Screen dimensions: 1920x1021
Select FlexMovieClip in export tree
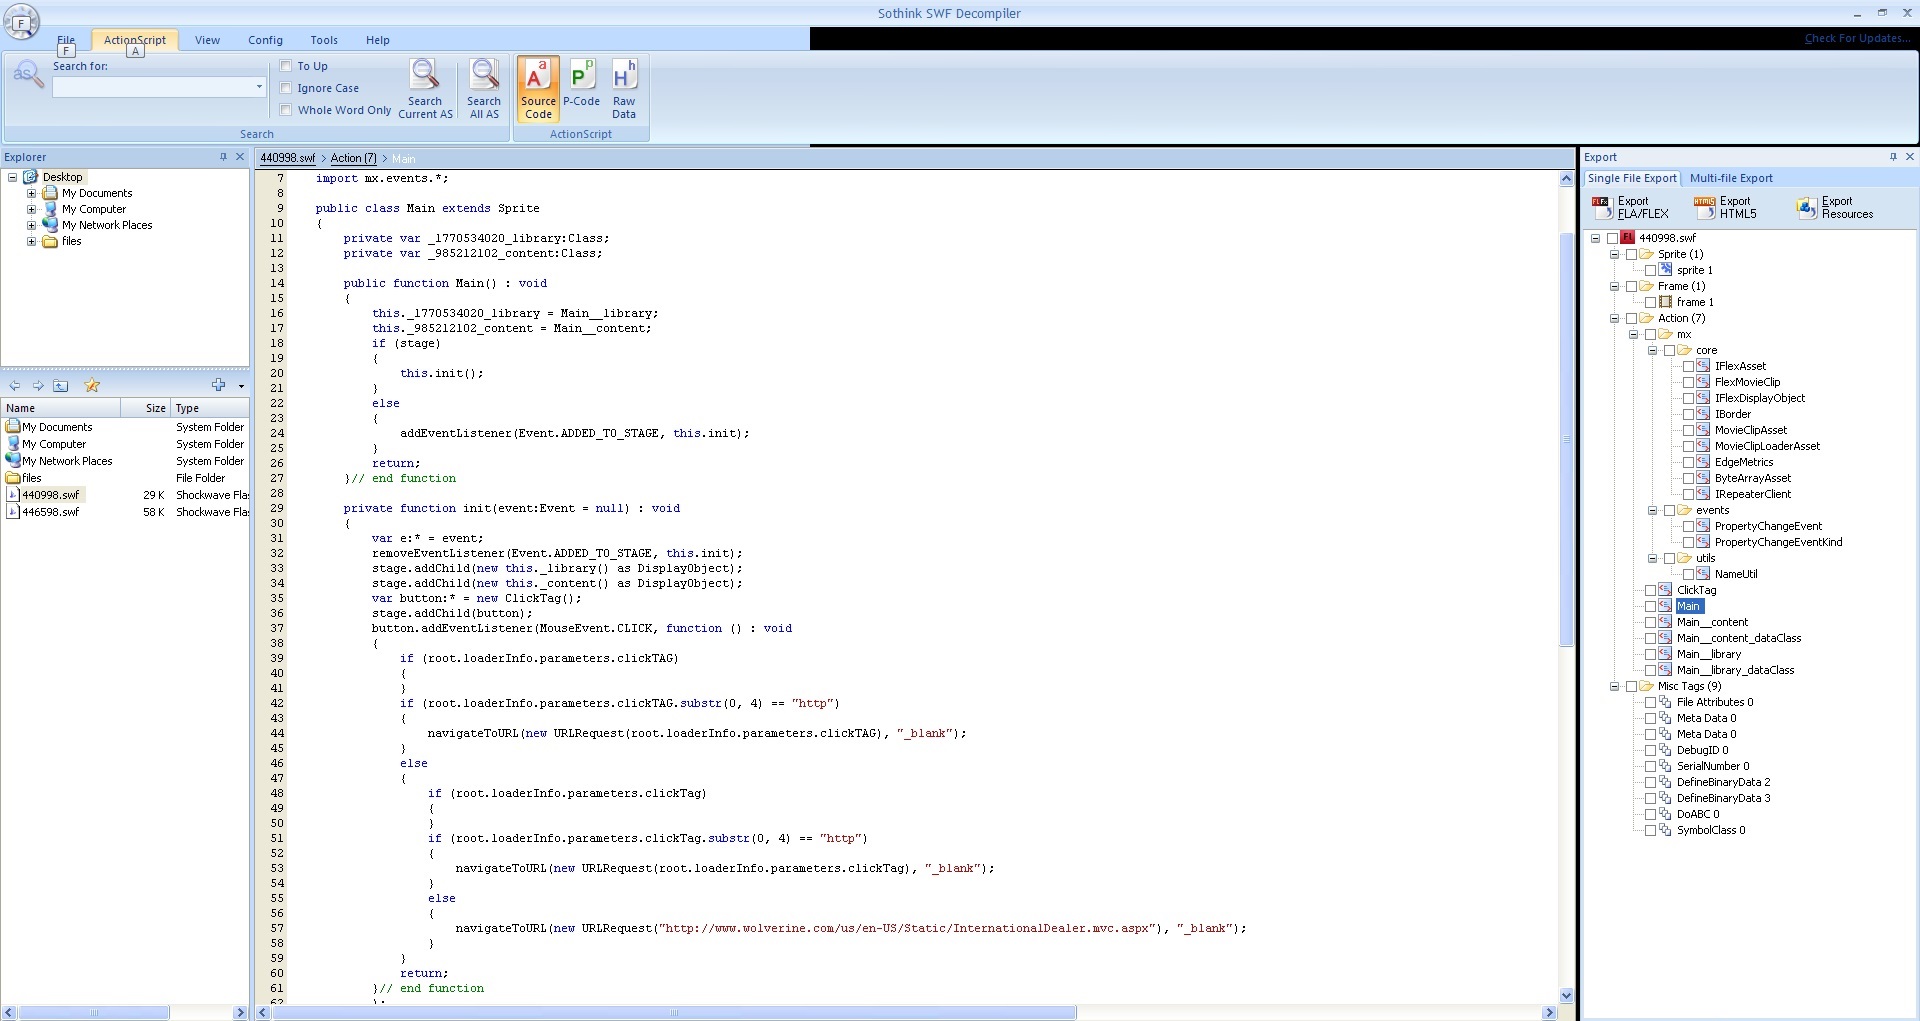point(1747,382)
